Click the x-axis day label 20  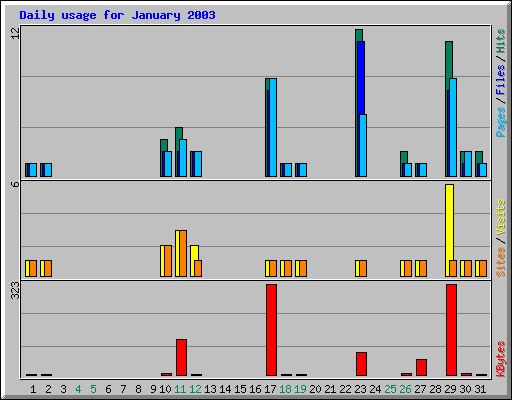click(x=315, y=389)
